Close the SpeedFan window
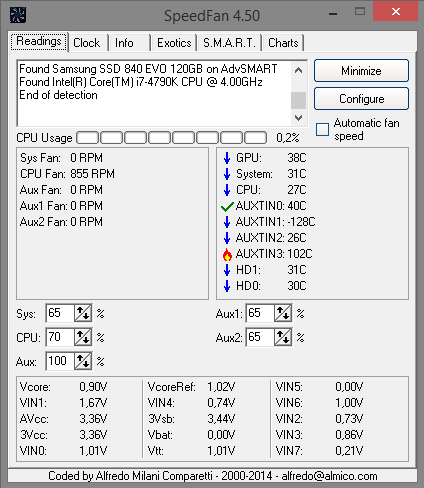 click(395, 12)
